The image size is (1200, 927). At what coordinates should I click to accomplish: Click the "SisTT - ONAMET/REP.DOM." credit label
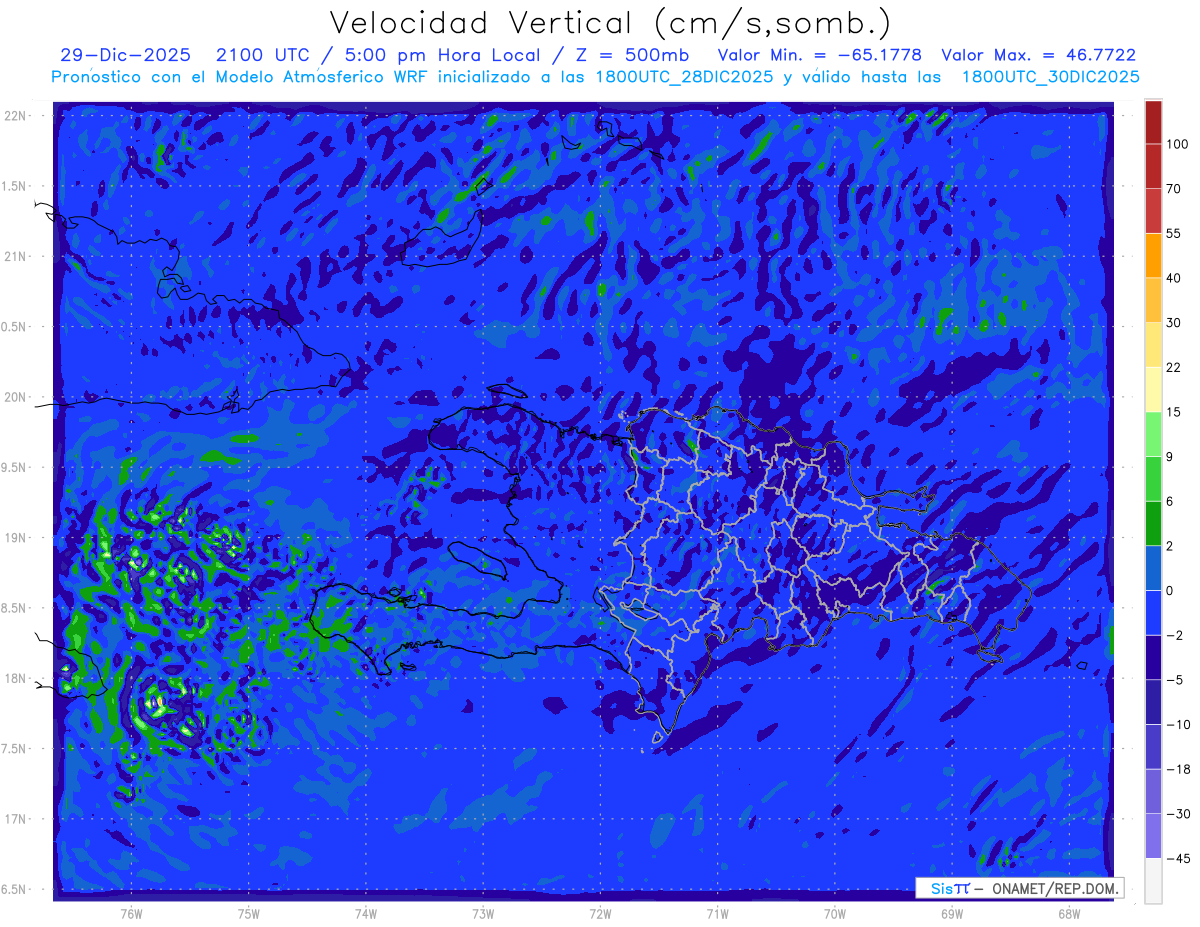(x=1020, y=888)
